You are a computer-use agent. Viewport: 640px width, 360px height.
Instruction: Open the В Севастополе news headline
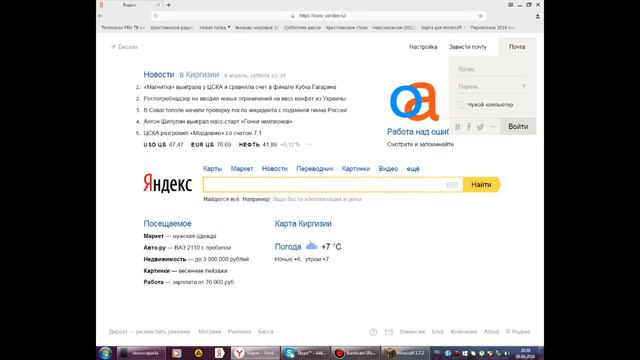(x=245, y=110)
